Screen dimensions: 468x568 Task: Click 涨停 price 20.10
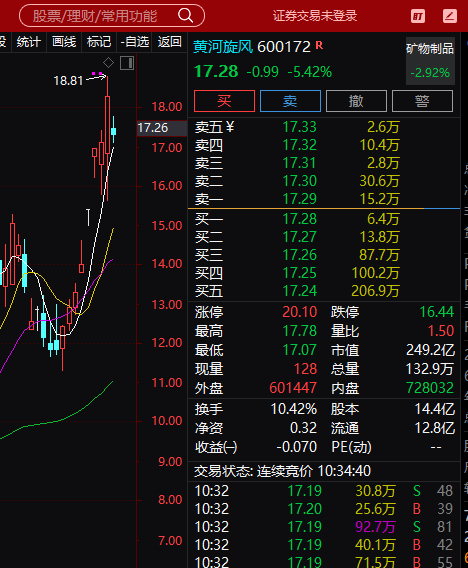pos(300,312)
